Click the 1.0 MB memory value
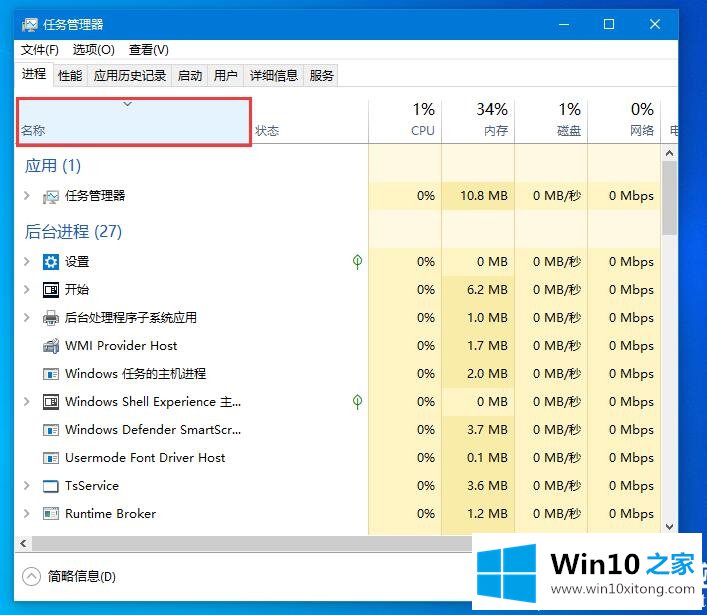 487,317
